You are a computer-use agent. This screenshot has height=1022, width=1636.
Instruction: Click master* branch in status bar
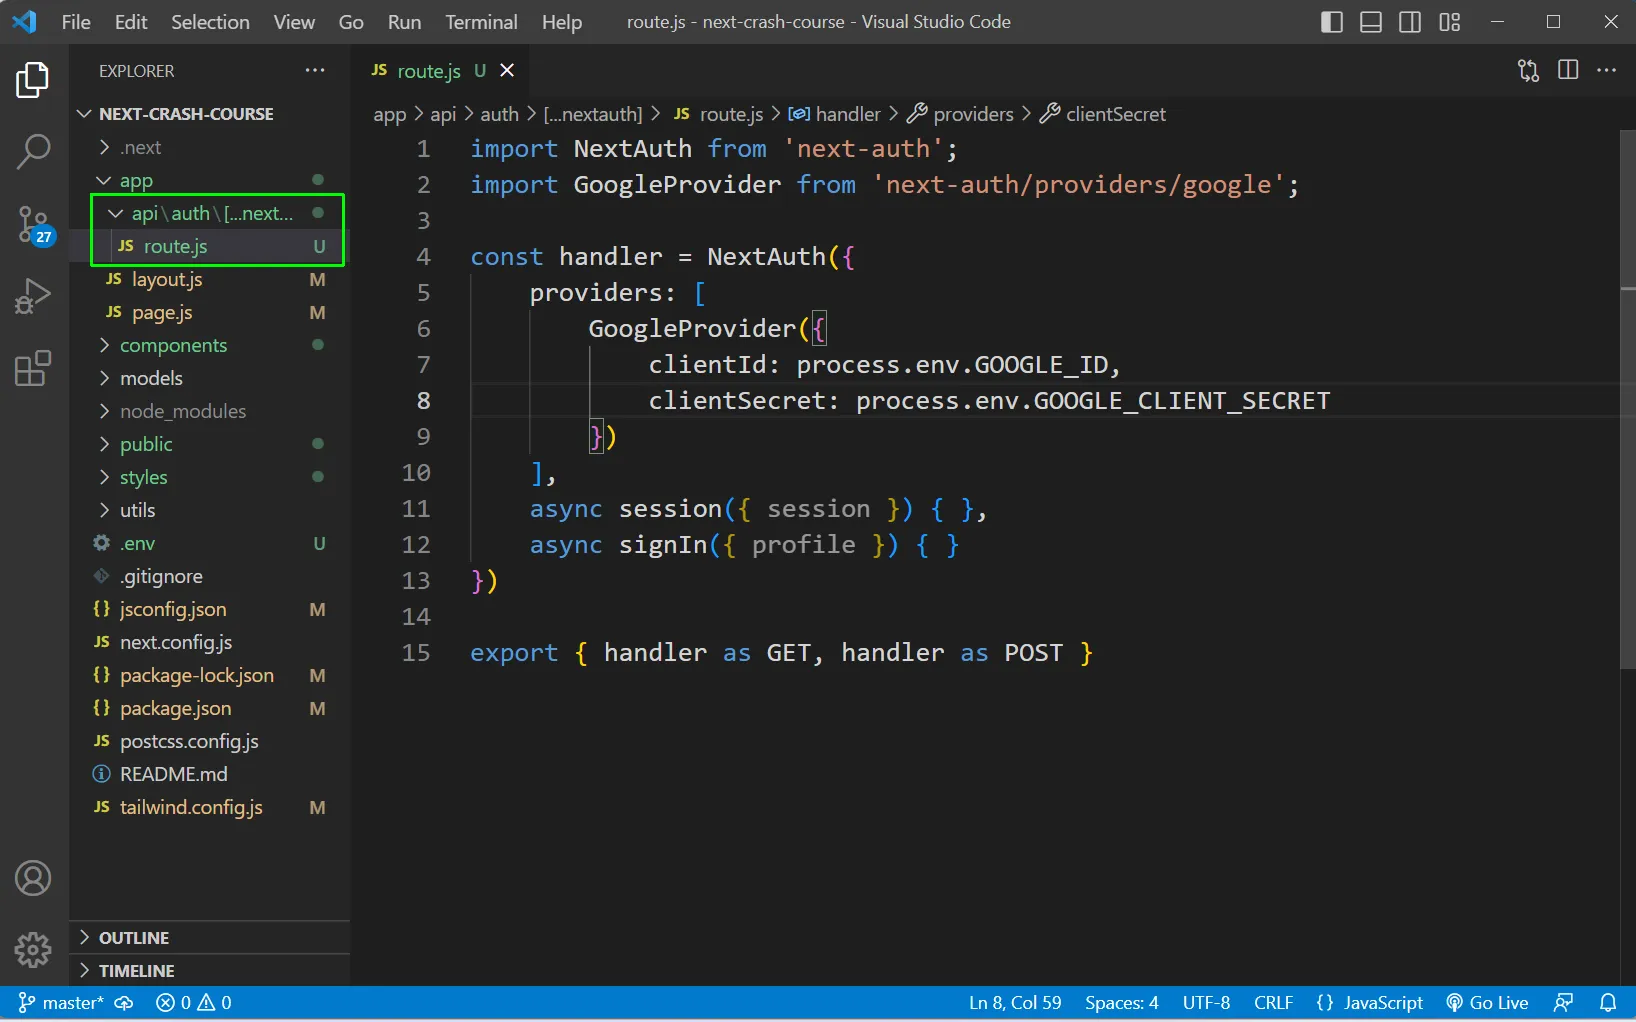(61, 1003)
